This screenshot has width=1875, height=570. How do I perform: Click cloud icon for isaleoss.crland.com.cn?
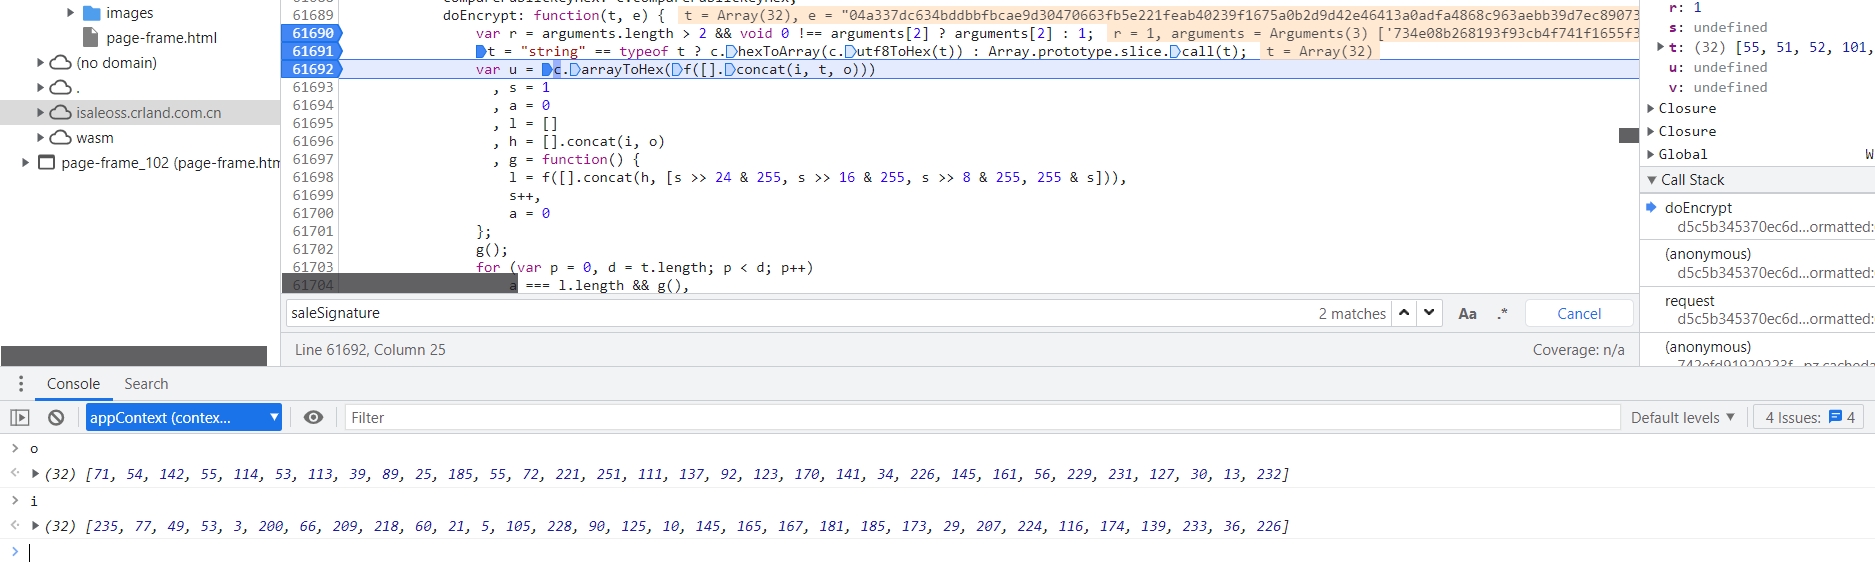60,113
